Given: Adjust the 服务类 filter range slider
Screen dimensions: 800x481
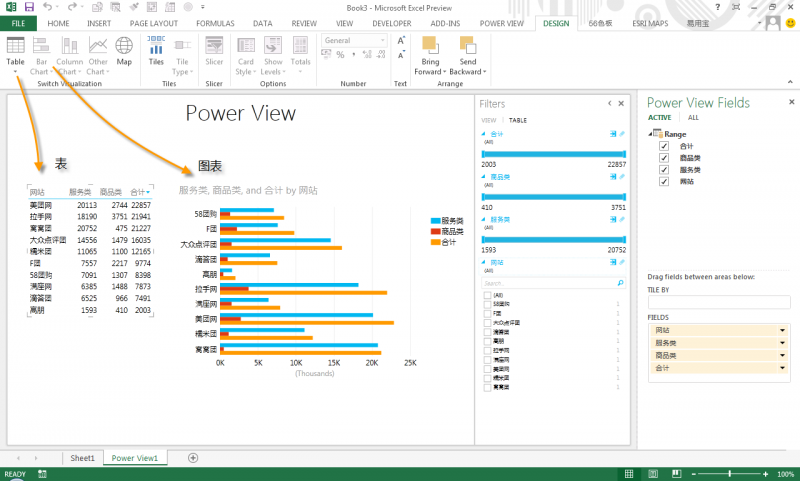Looking at the screenshot, I should pos(554,240).
